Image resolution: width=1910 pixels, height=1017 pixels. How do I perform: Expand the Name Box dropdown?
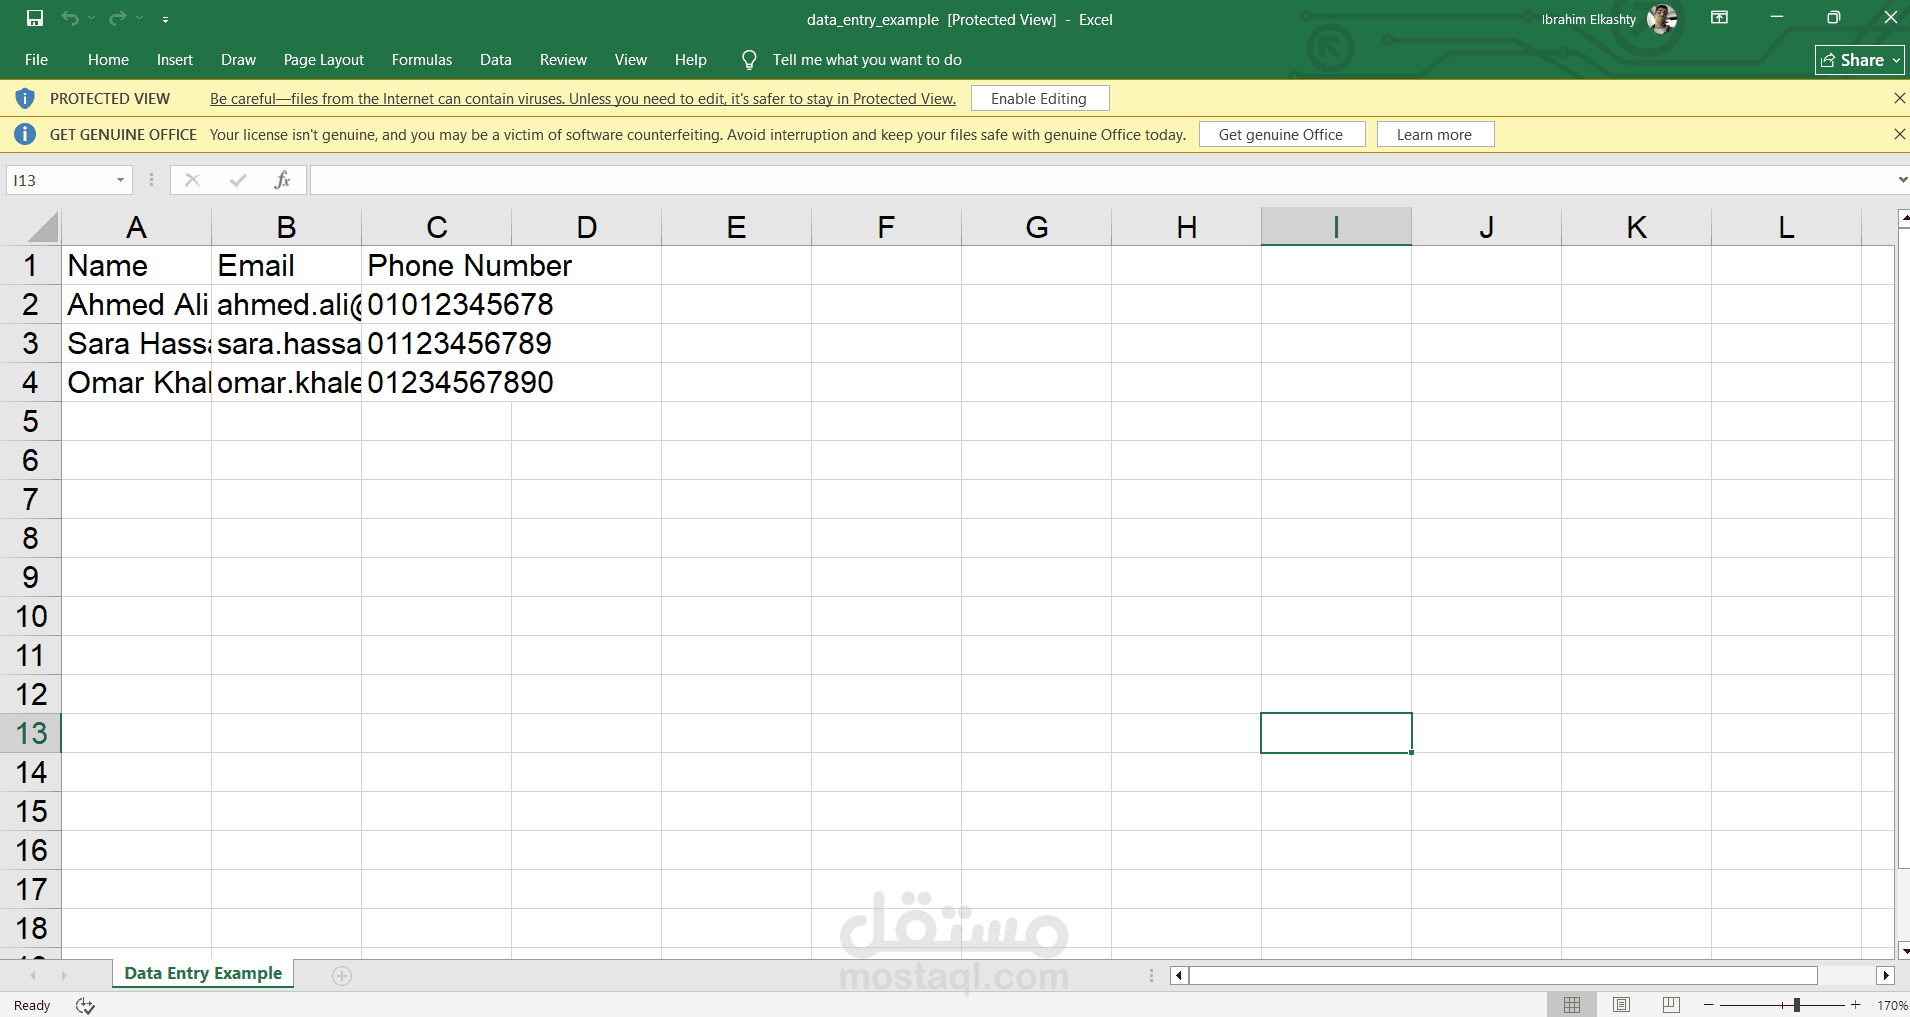[x=120, y=180]
